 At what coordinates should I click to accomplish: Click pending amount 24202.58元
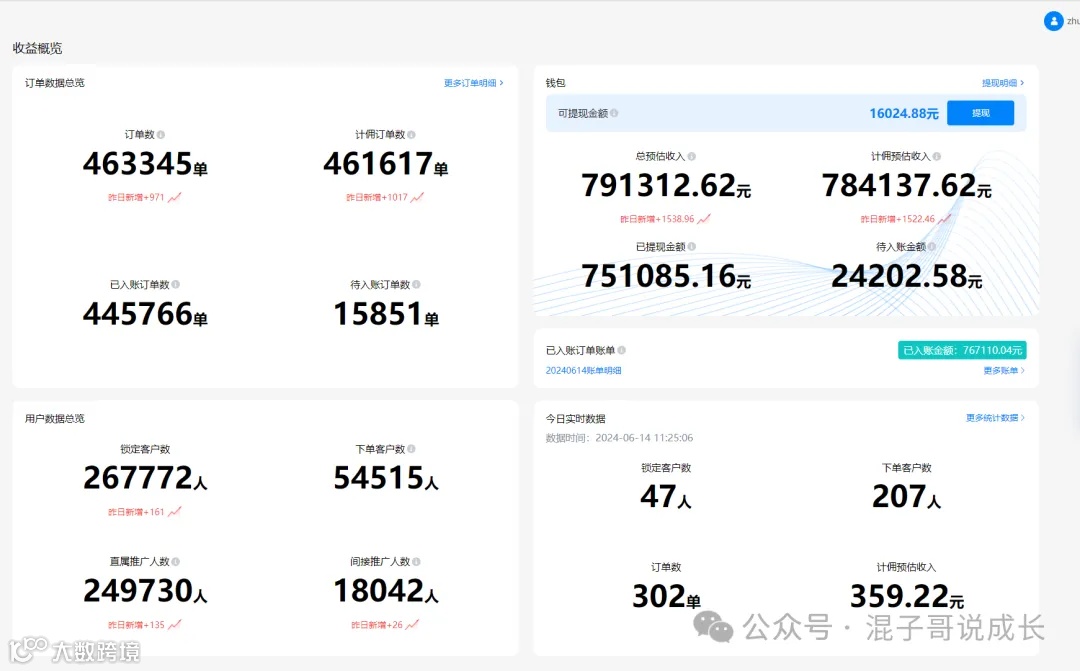point(906,276)
